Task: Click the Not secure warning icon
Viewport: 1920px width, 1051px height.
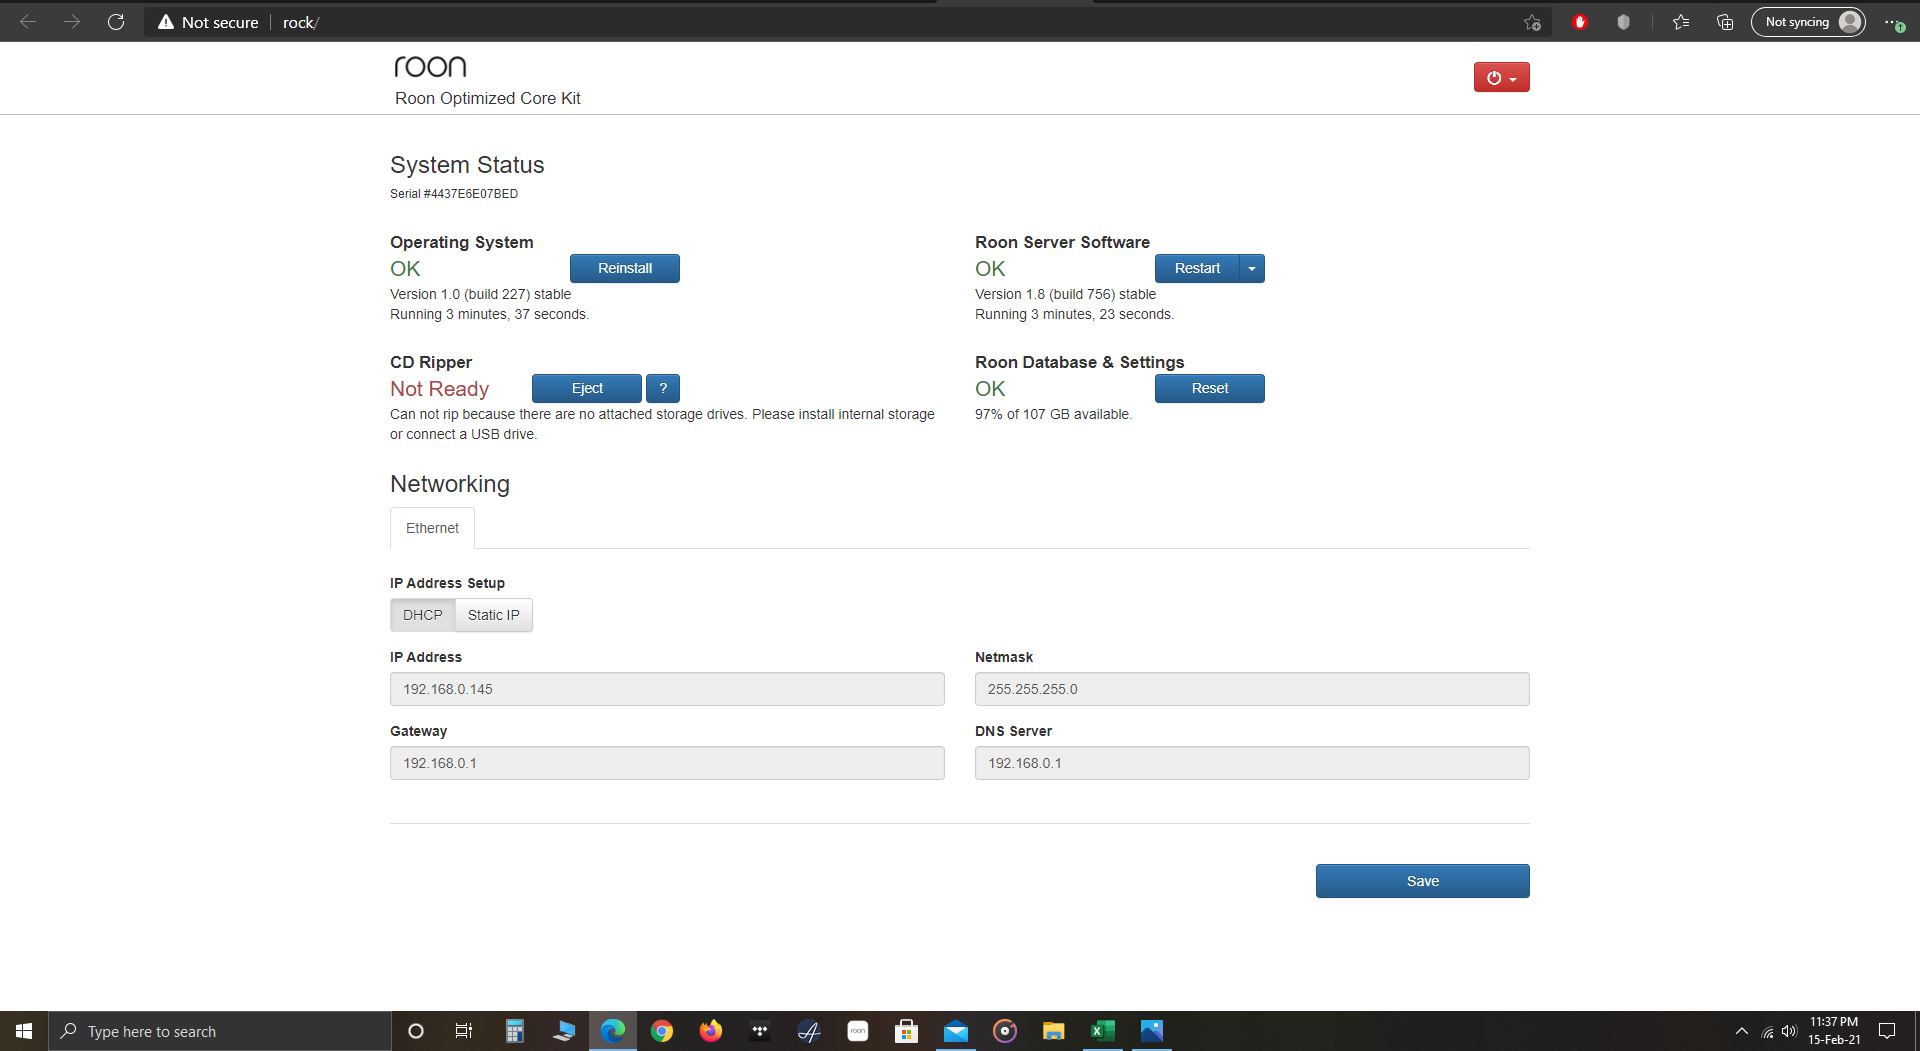Action: coord(166,22)
